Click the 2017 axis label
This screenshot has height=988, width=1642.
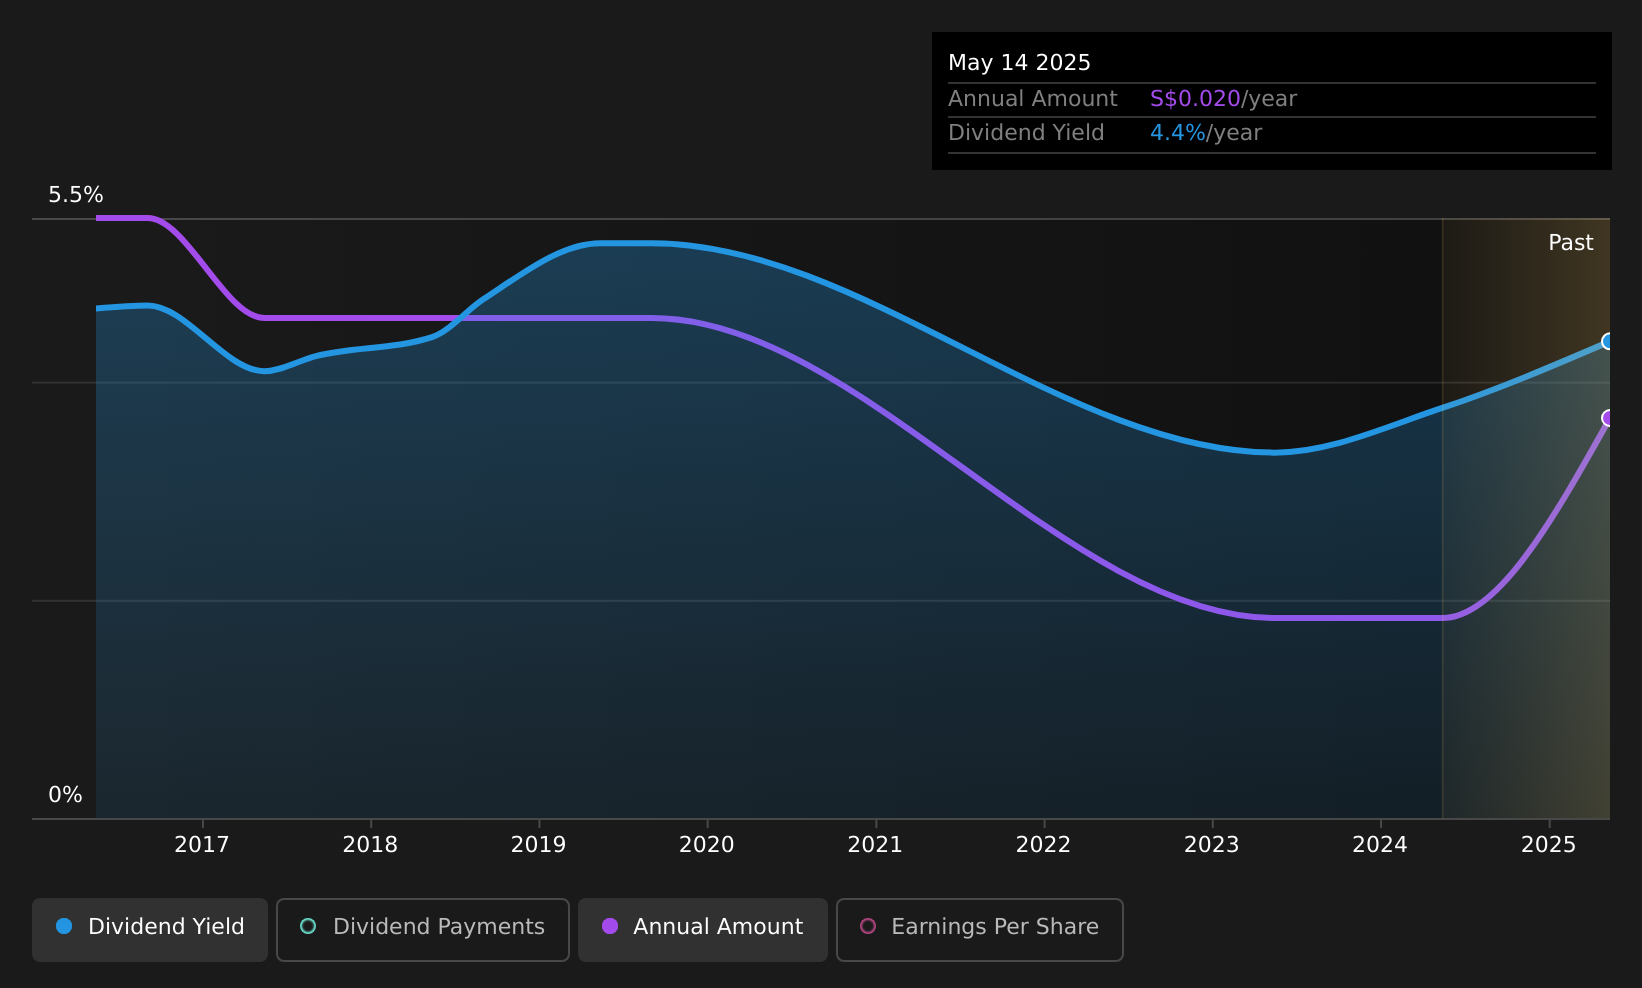(x=202, y=845)
